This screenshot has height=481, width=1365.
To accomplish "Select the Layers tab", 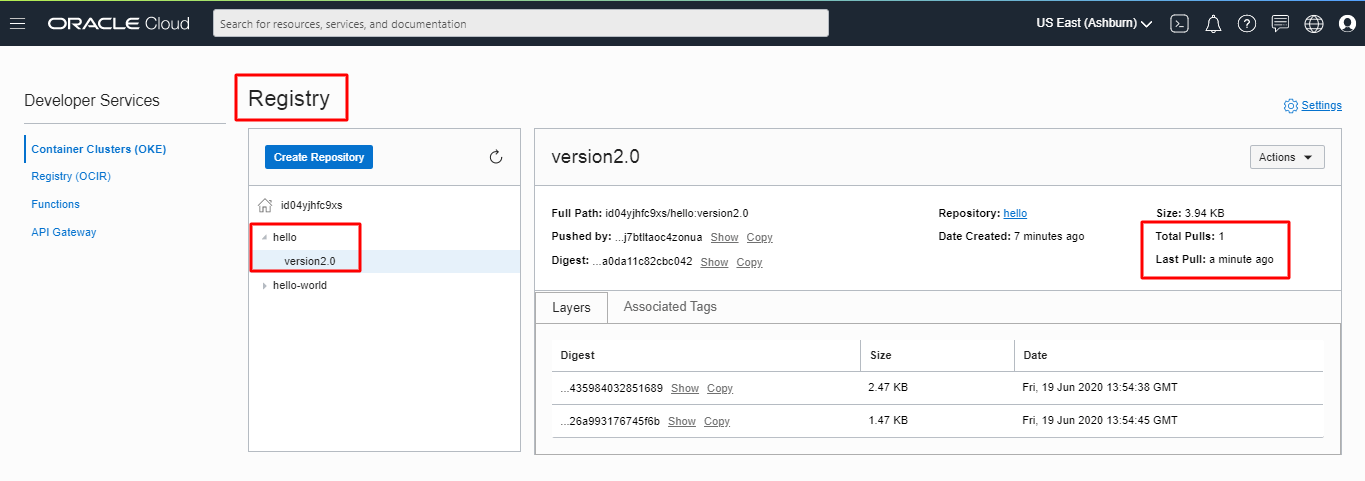I will [x=573, y=308].
